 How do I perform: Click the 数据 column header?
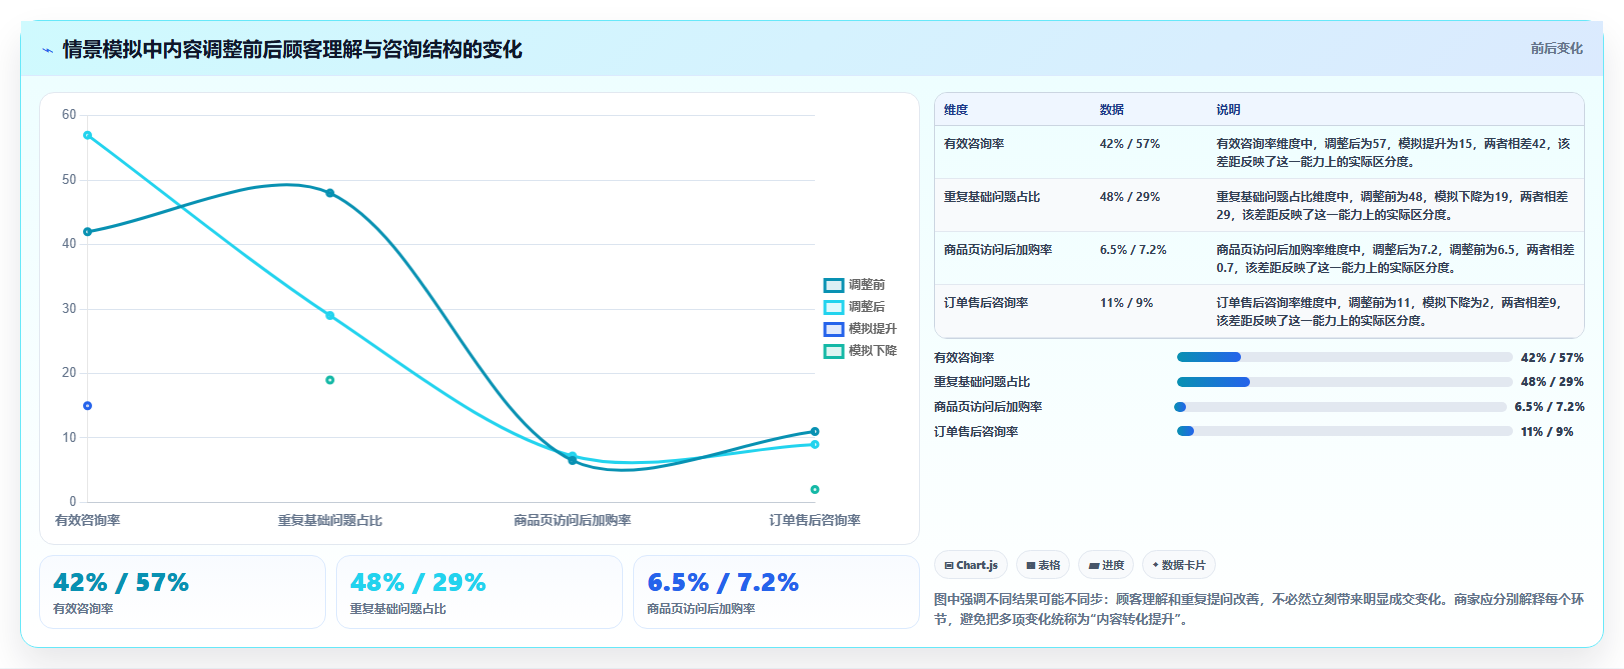tap(1112, 110)
